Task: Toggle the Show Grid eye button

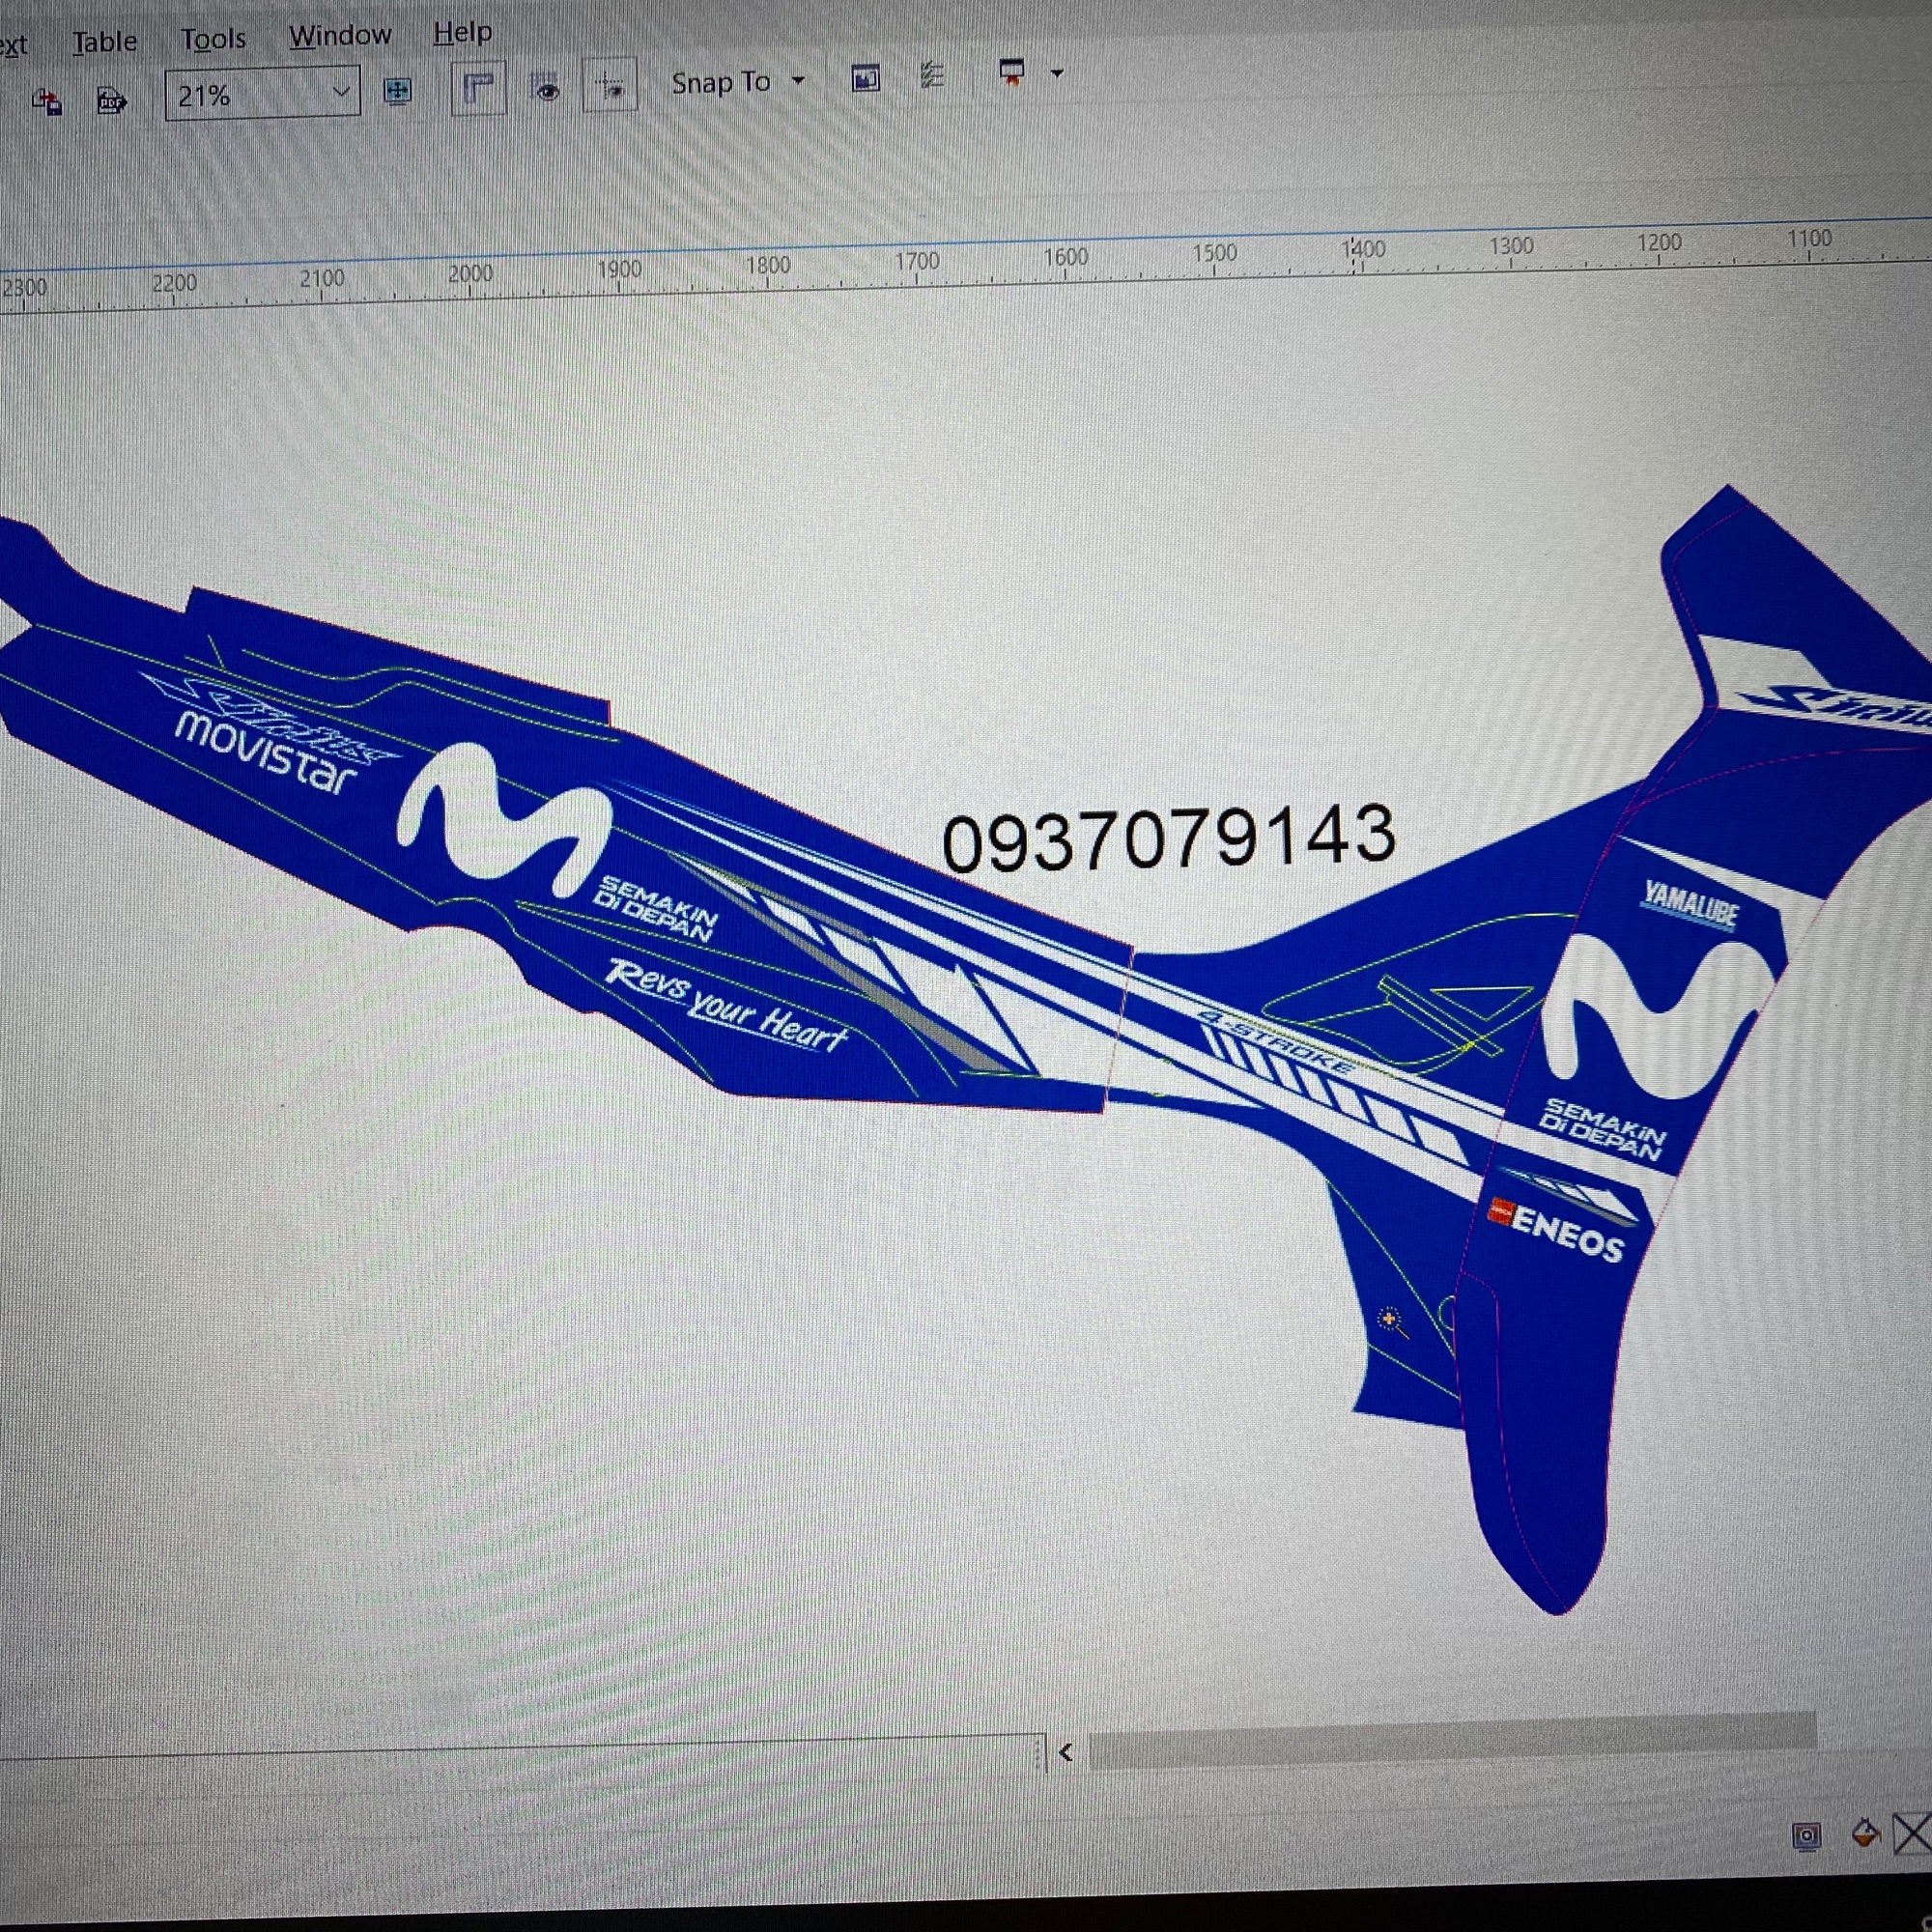Action: pos(546,90)
